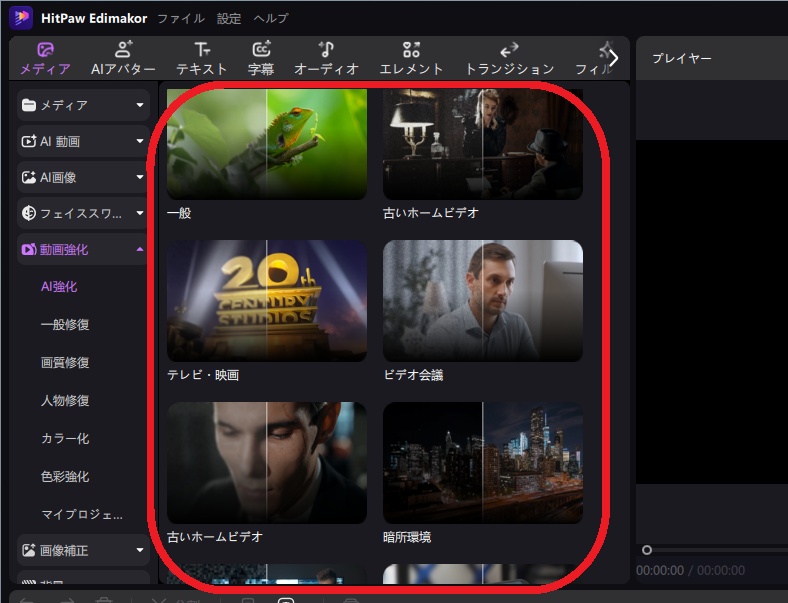Expand the メディア sidebar dropdown arrow
The height and width of the screenshot is (603, 788).
coord(140,105)
